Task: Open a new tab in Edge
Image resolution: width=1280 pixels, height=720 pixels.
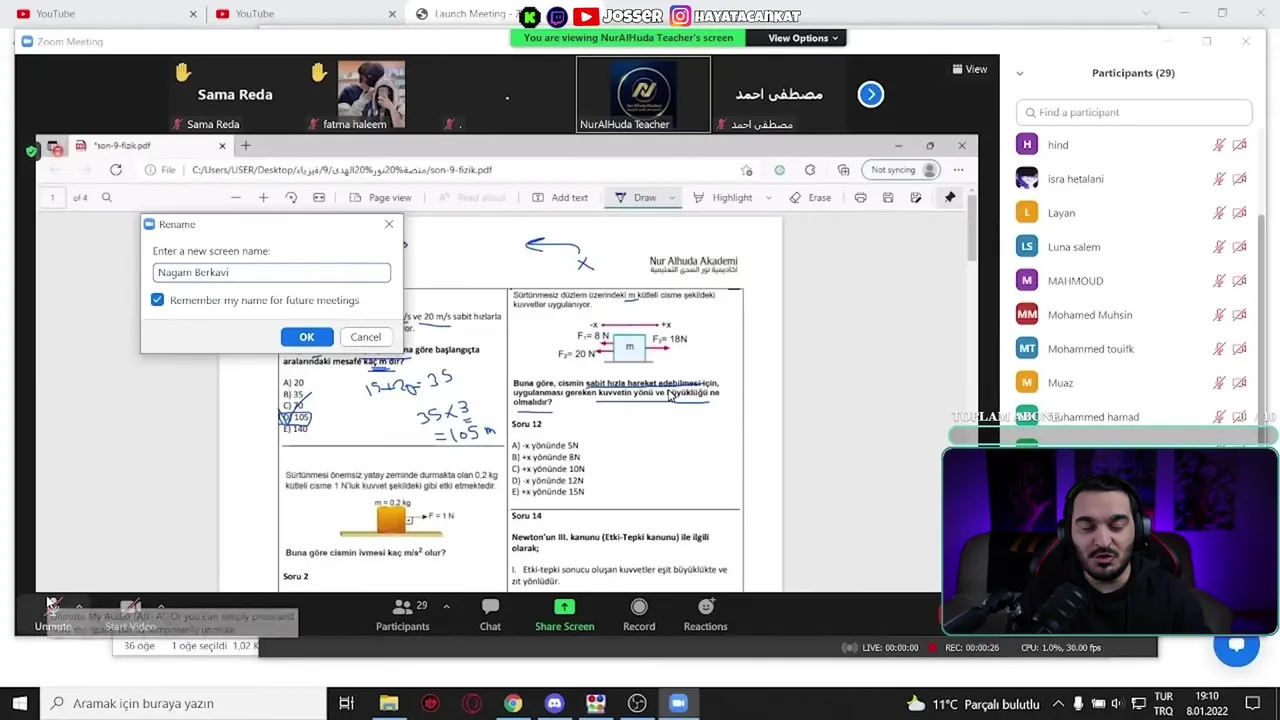Action: pos(246,145)
